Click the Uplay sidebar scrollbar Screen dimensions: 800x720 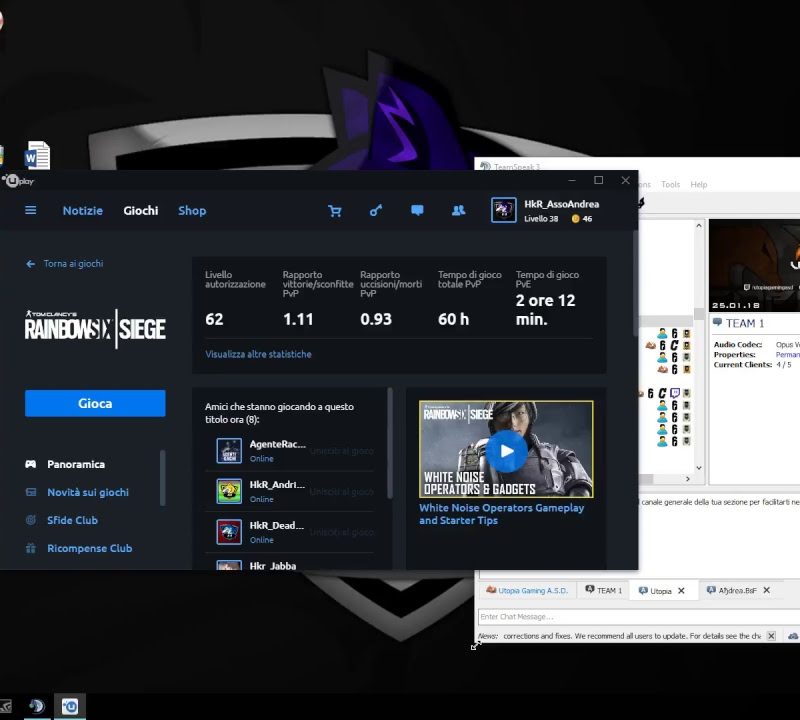click(x=163, y=478)
